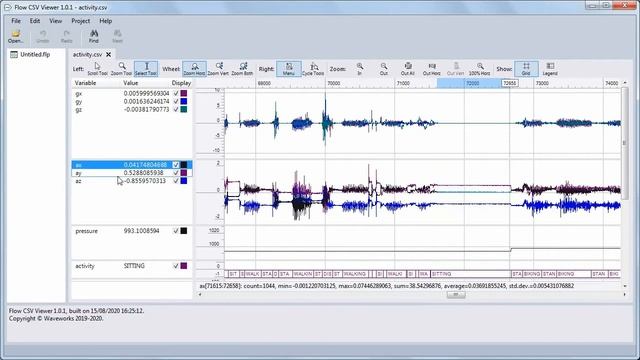Viewport: 640px width, 360px height.
Task: Click the Redo toolbar icon
Action: click(x=67, y=36)
